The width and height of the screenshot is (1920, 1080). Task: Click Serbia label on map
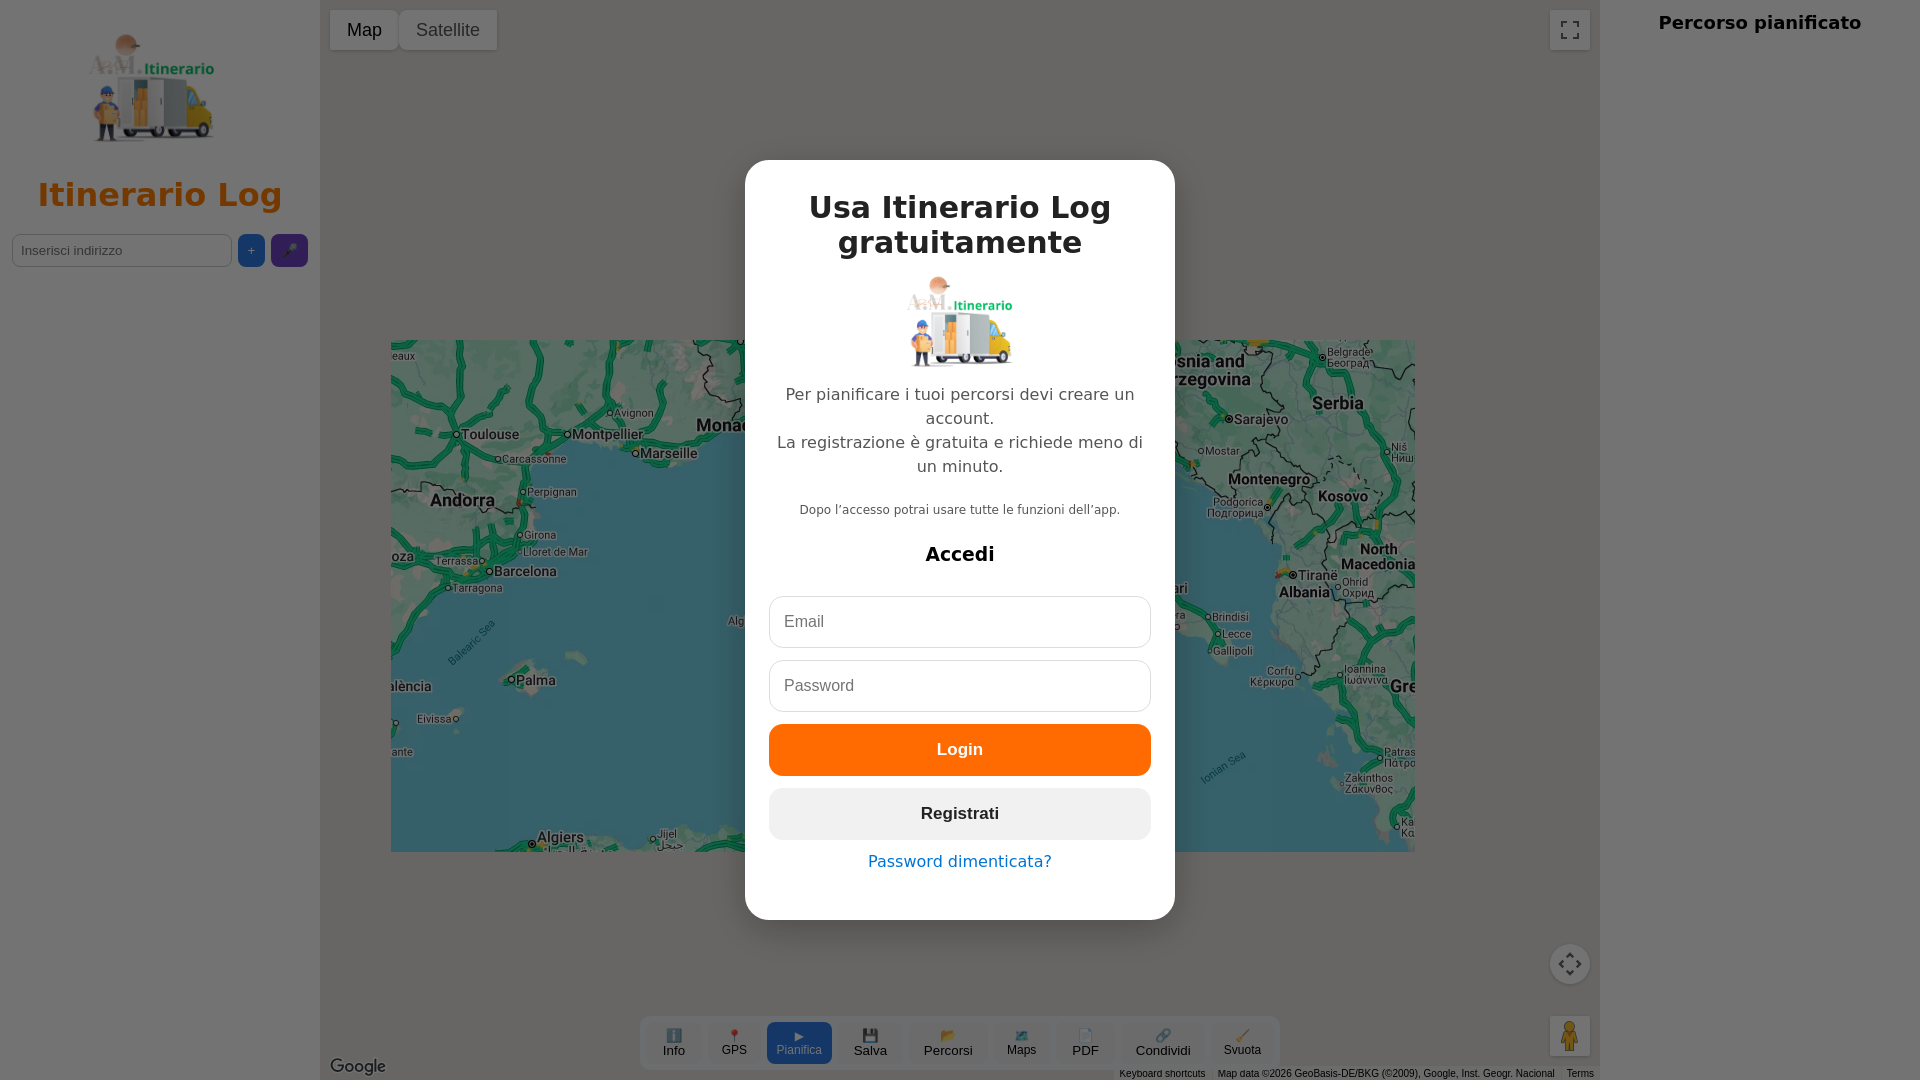1338,403
